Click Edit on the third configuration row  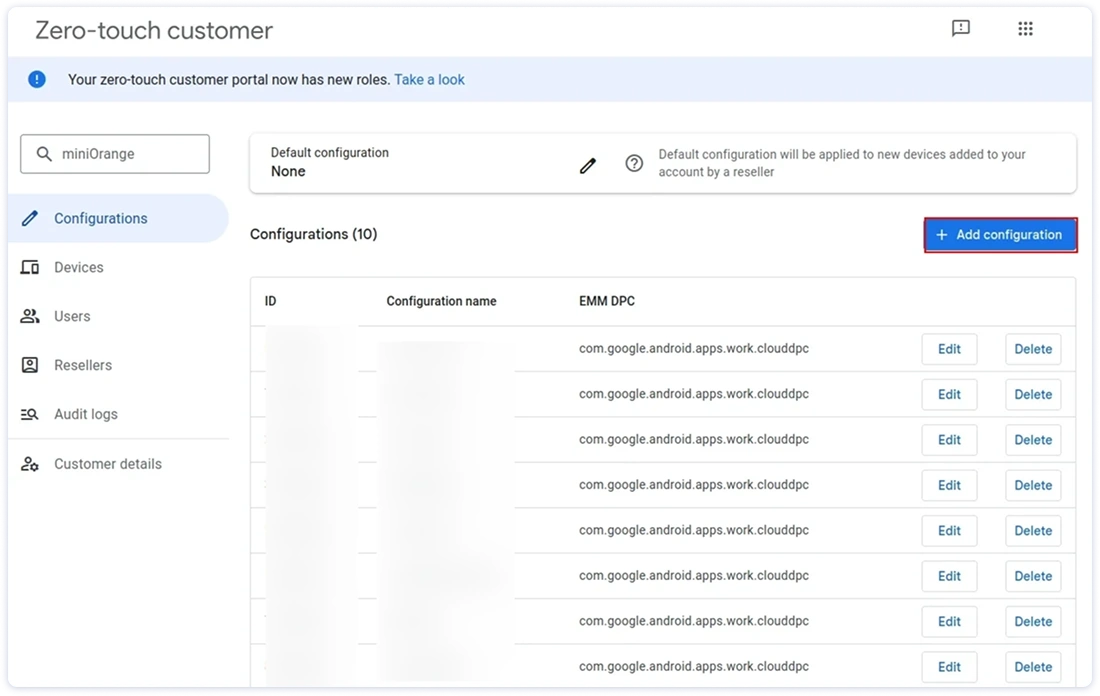(x=949, y=440)
